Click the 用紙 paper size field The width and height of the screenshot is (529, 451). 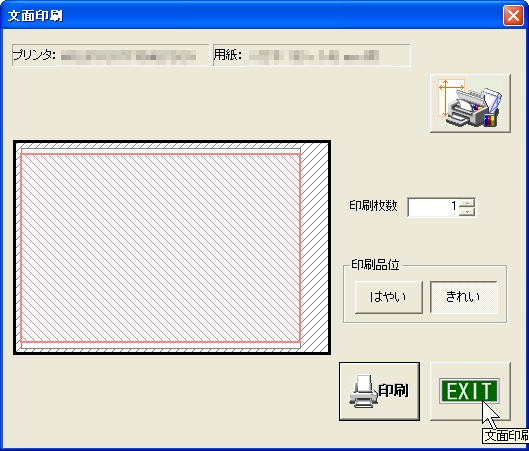point(312,55)
